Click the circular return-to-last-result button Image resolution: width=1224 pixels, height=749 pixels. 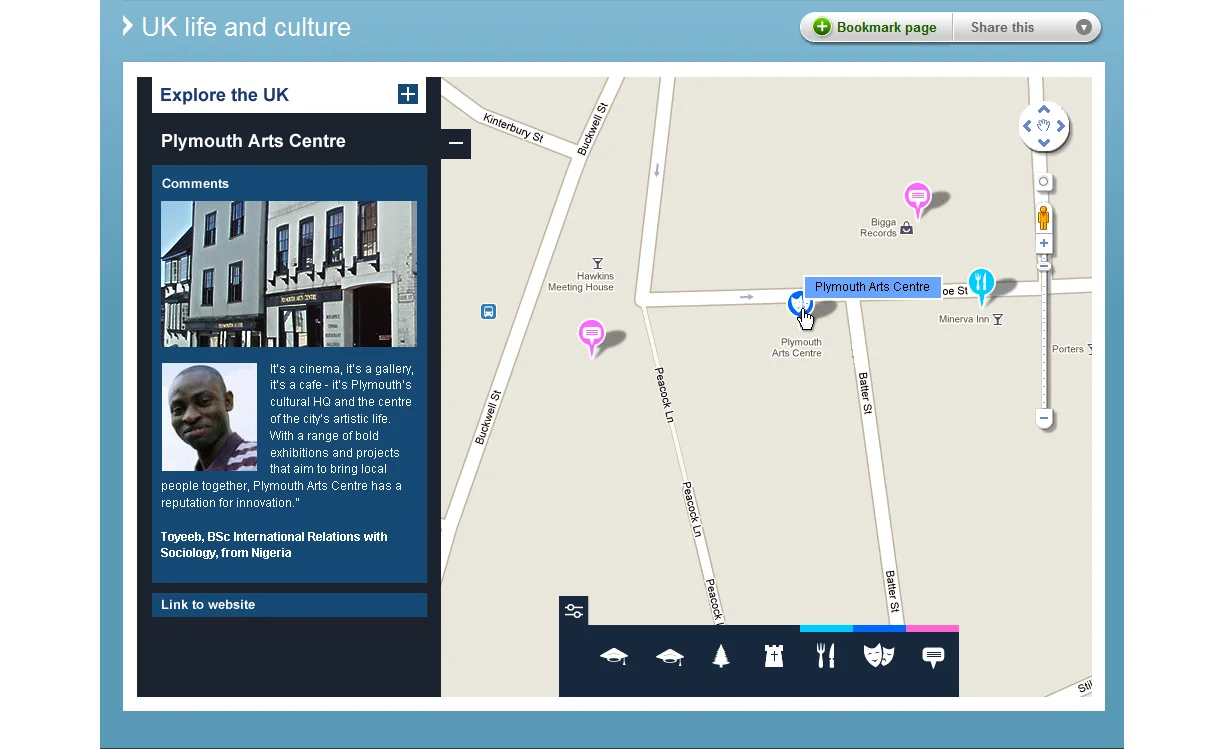(x=1044, y=182)
